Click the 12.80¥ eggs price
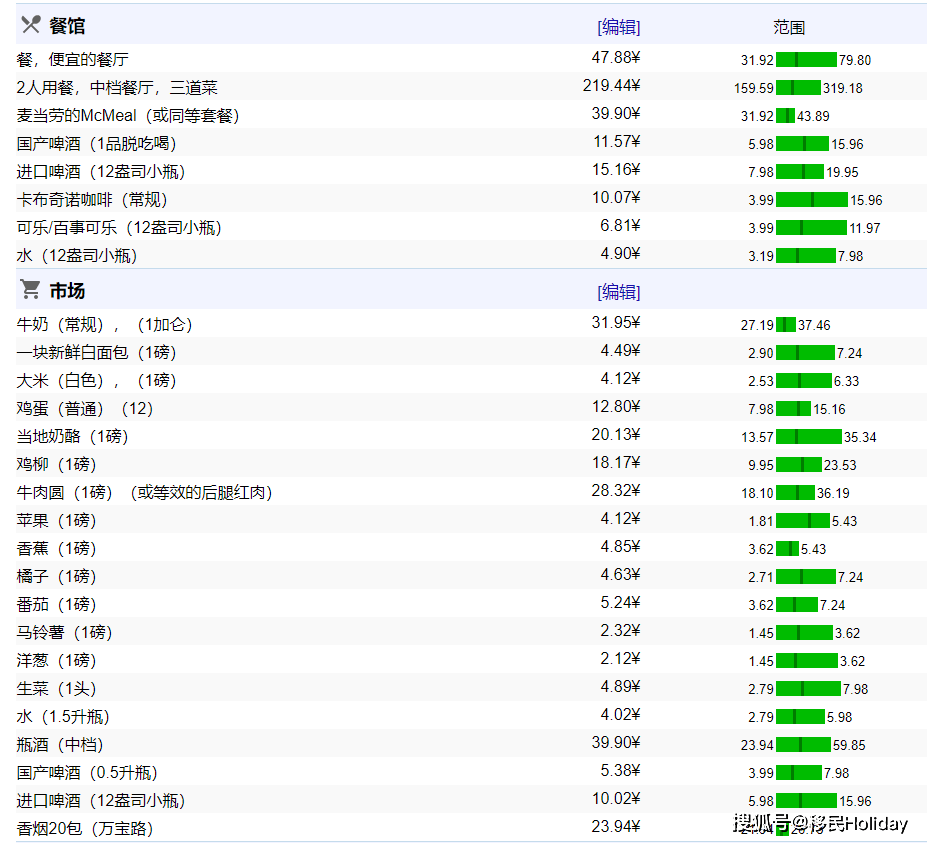The image size is (927, 843). click(x=616, y=407)
